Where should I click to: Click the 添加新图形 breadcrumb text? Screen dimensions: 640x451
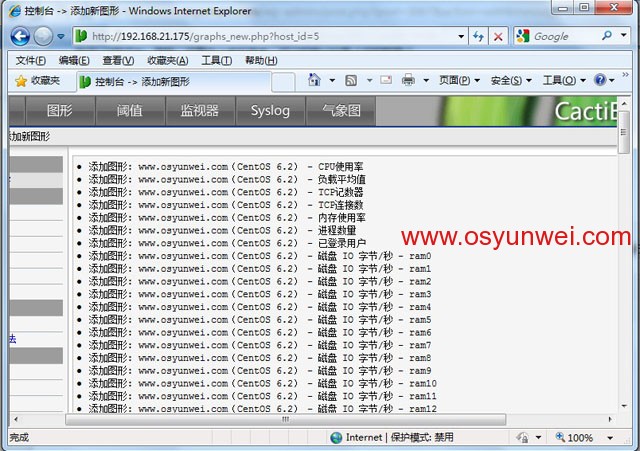pyautogui.click(x=30, y=136)
